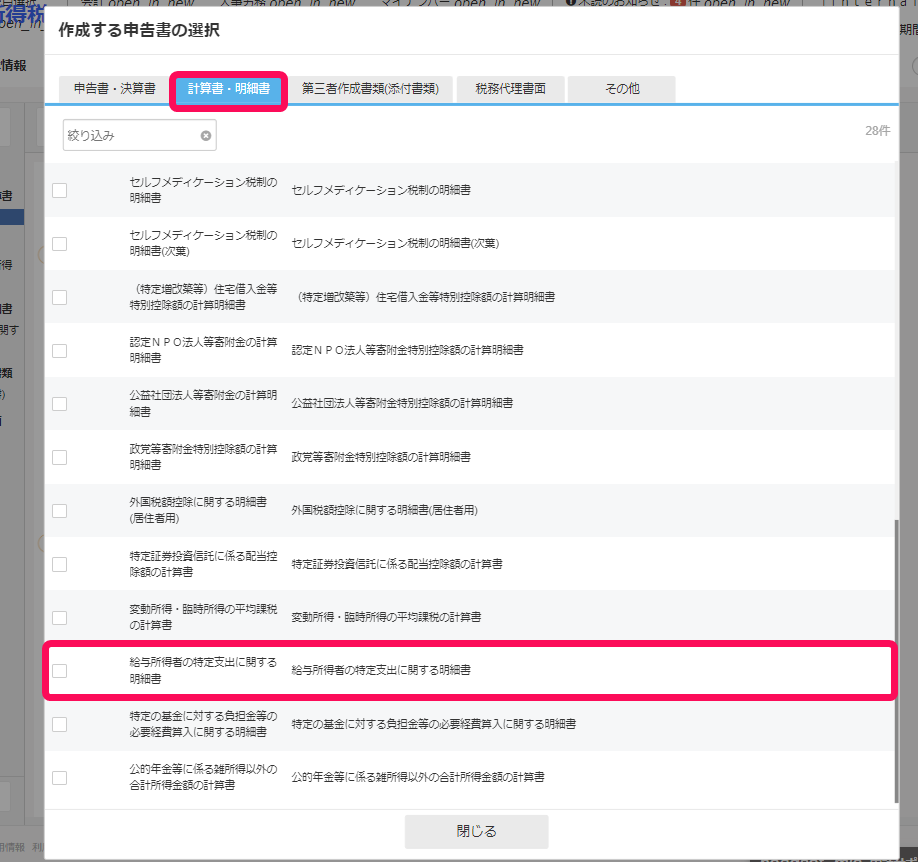Open the その他 tab
The image size is (918, 862).
[x=622, y=89]
